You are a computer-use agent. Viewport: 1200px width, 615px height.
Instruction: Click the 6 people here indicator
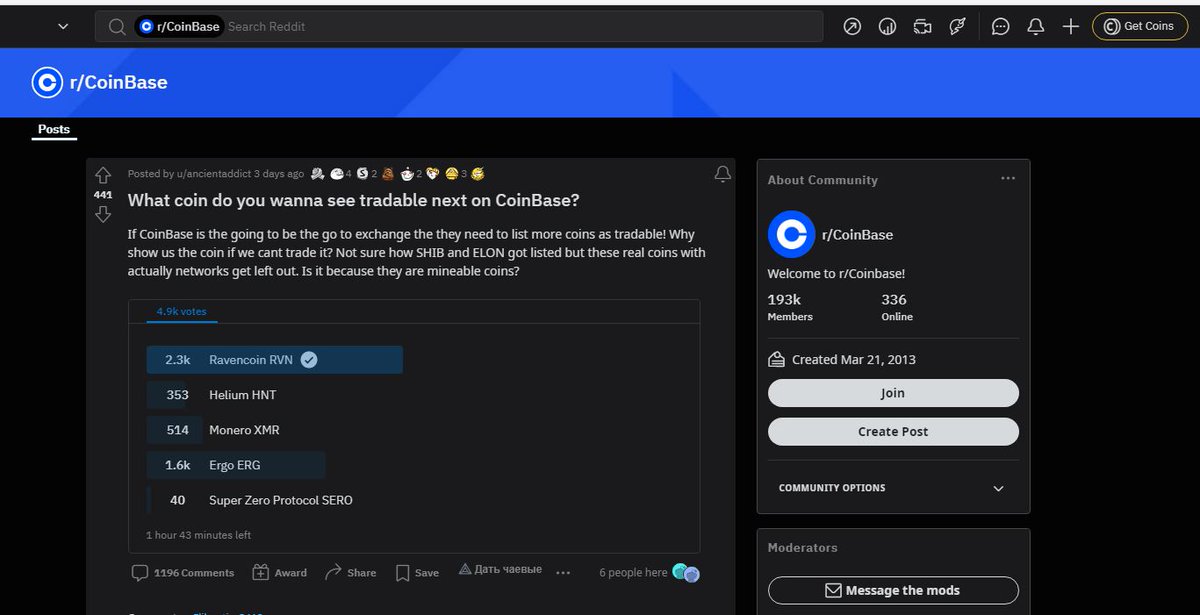633,573
